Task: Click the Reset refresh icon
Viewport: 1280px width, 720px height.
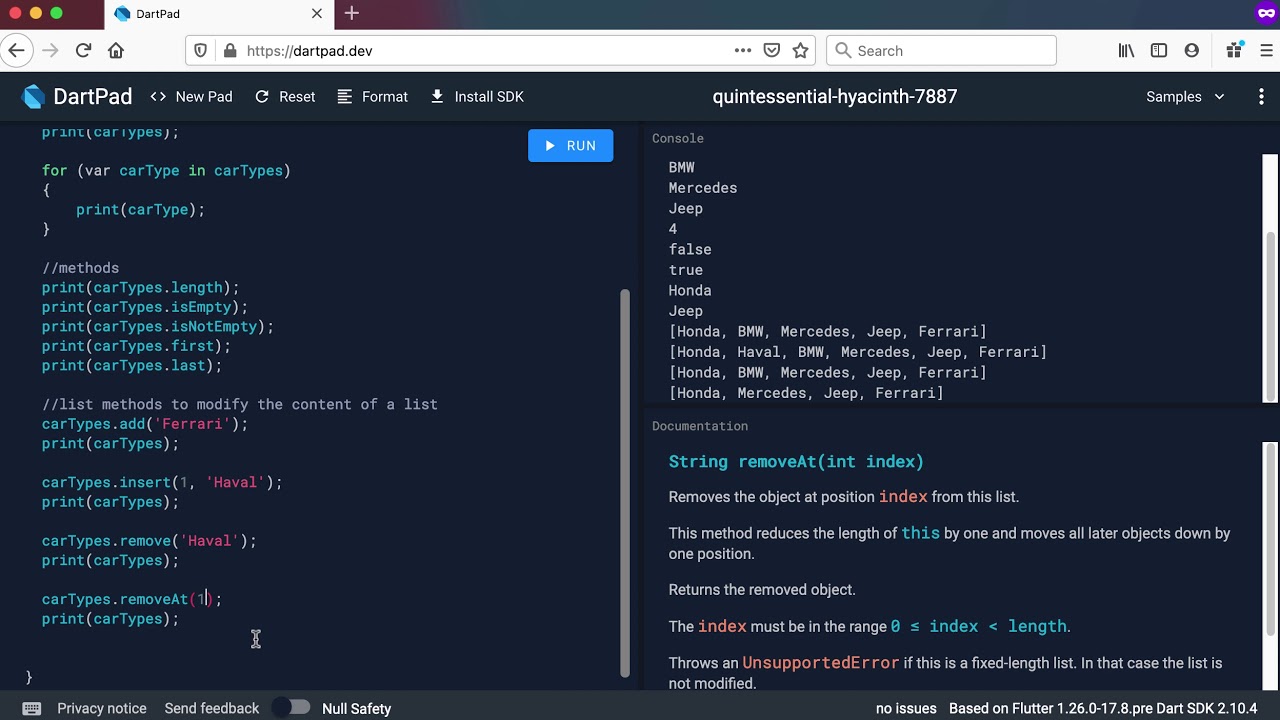Action: [262, 97]
